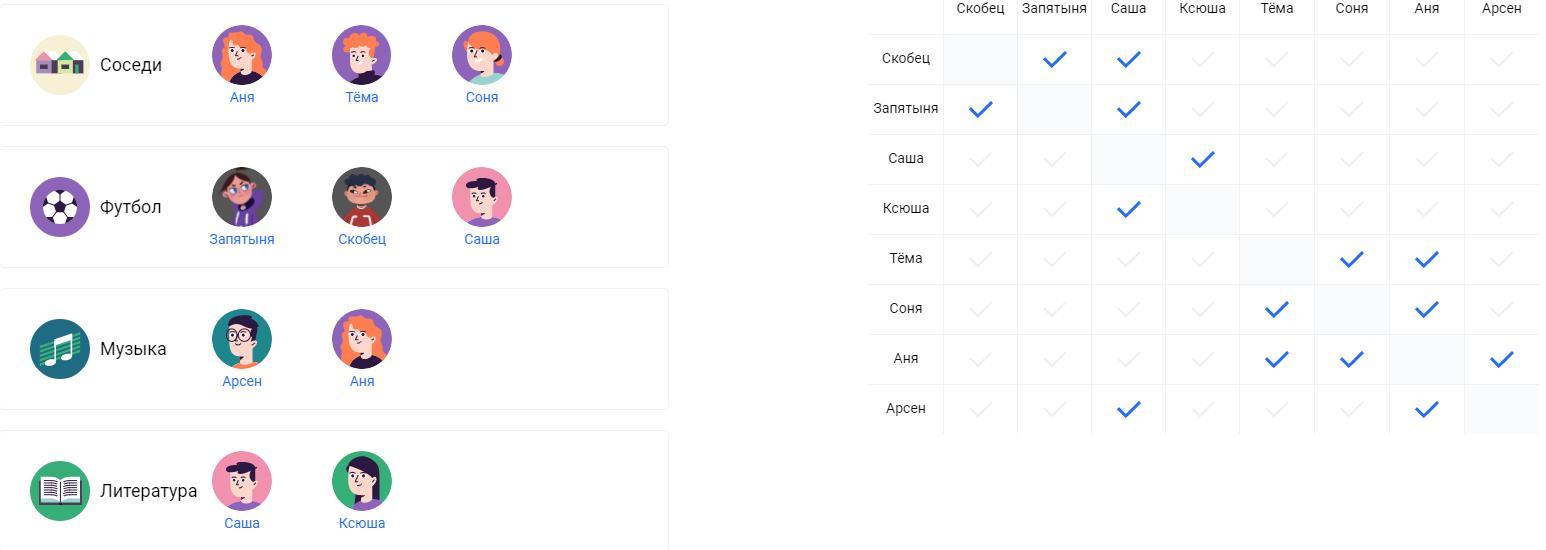Uncheck Арсен row, Саша column checkmark
The image size is (1546, 550).
pos(1128,409)
